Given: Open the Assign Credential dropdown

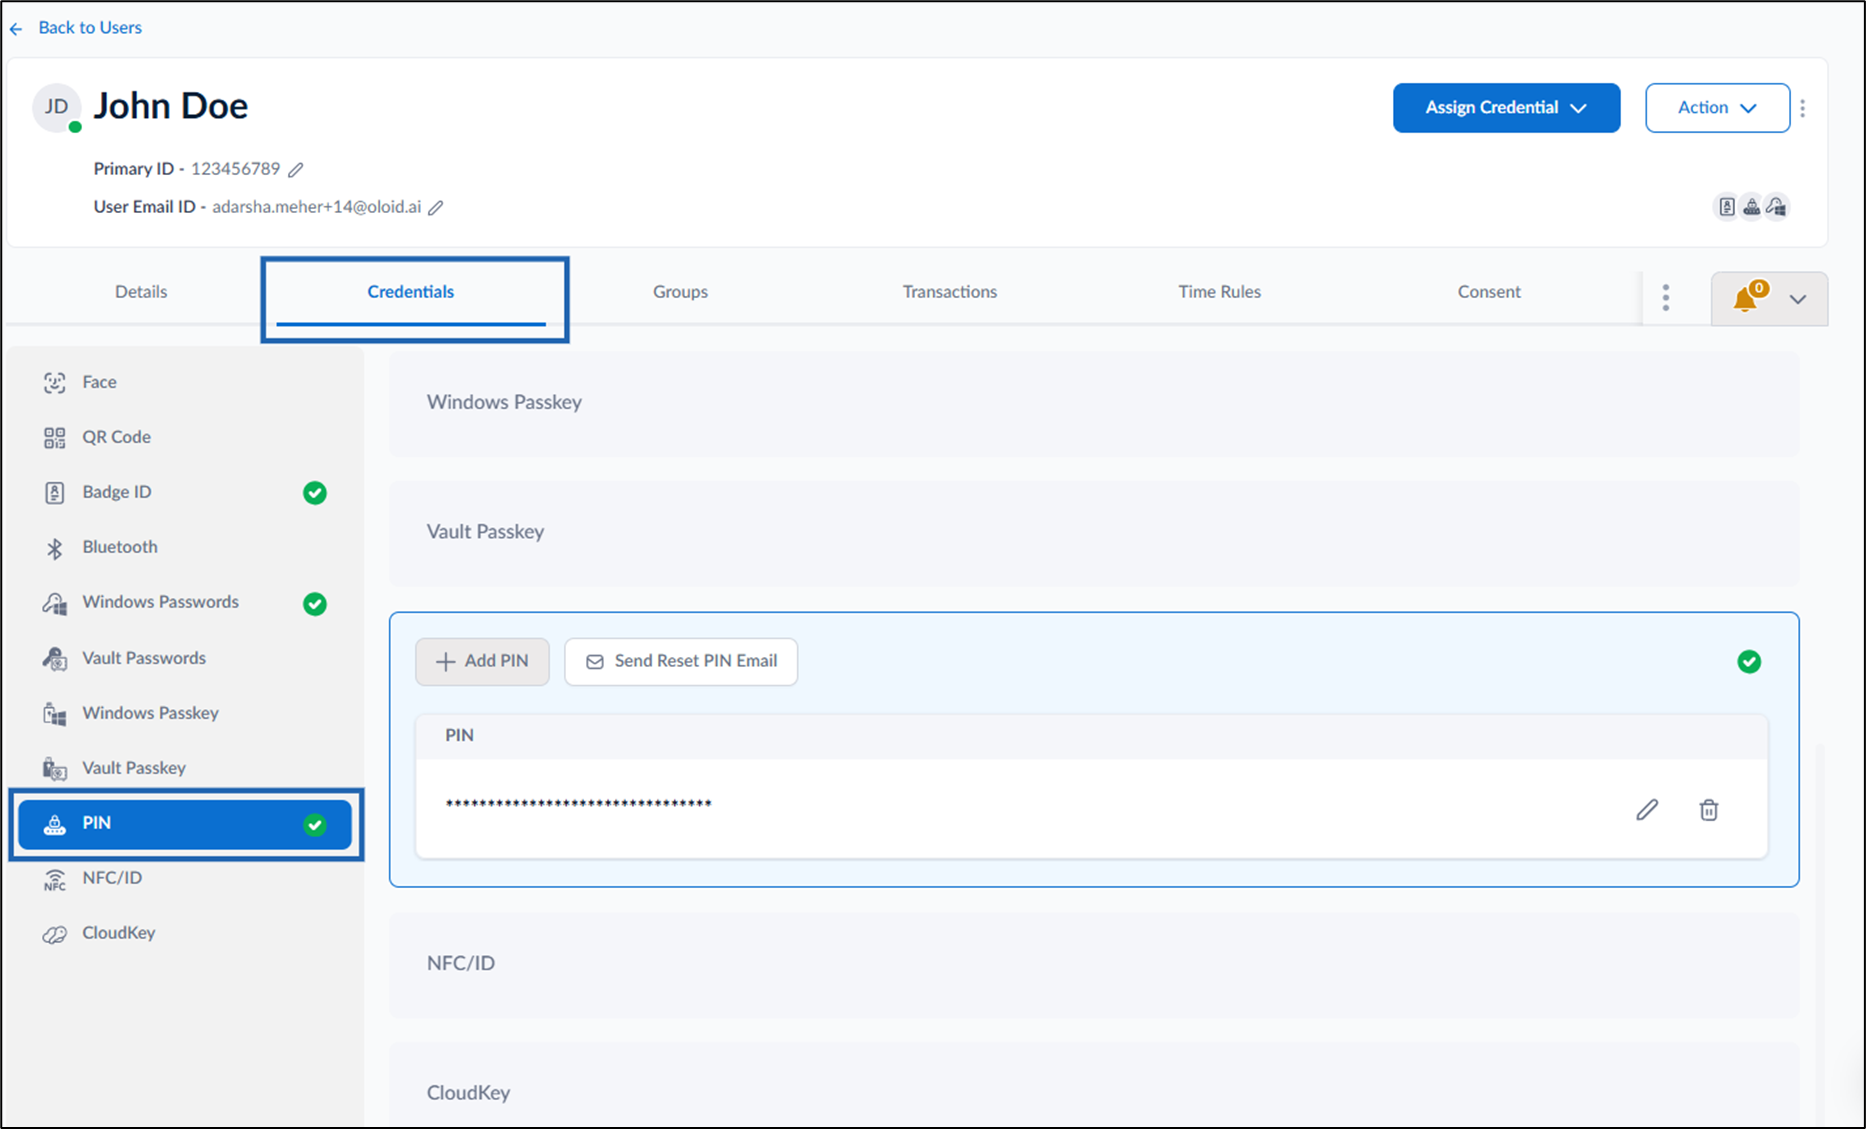Looking at the screenshot, I should pyautogui.click(x=1506, y=108).
